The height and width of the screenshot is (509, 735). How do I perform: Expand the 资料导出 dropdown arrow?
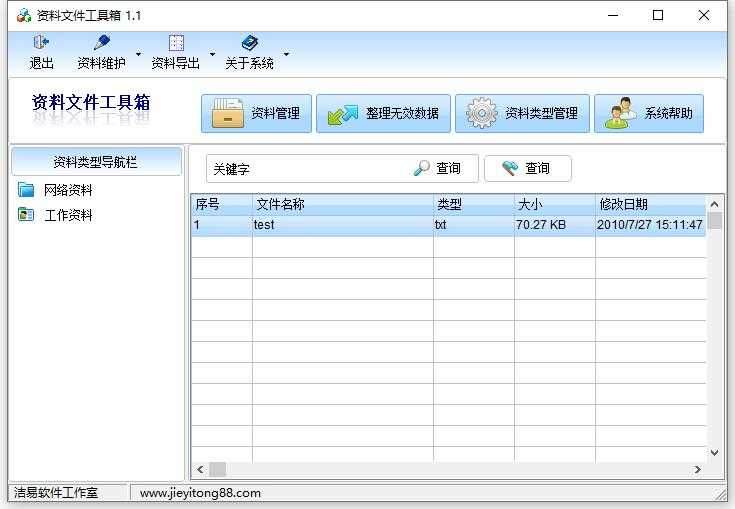(212, 54)
